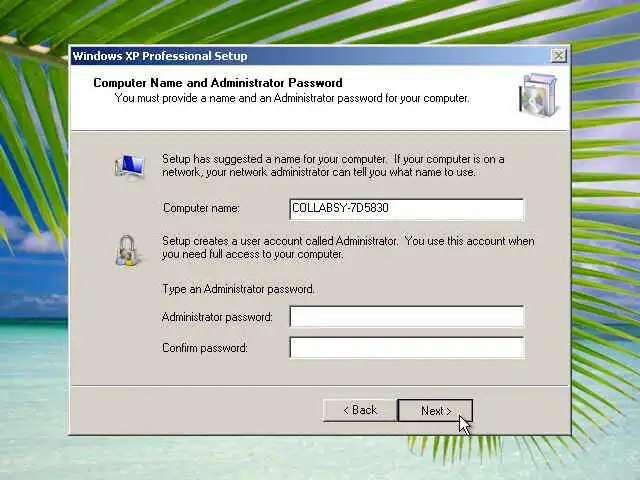
Task: Focus the Computer name input field
Action: (x=407, y=209)
